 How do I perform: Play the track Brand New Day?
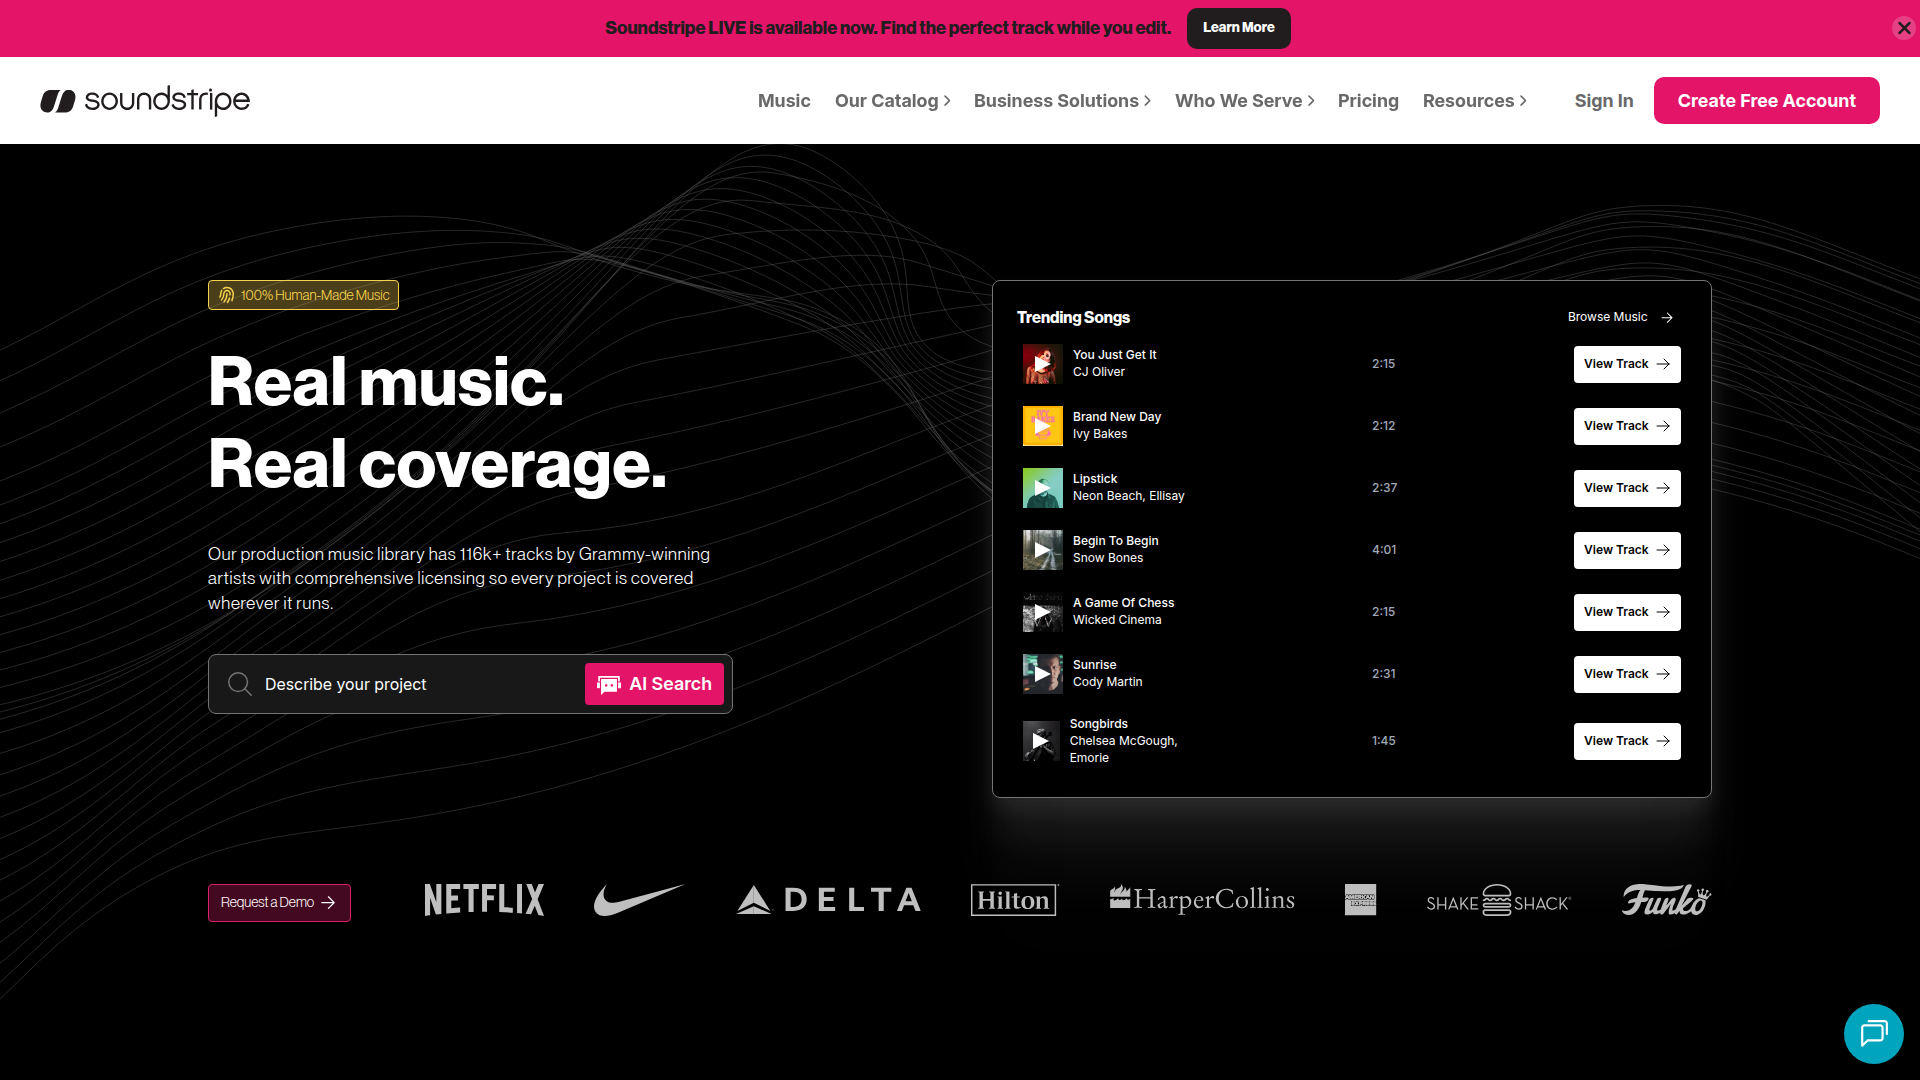pos(1042,426)
